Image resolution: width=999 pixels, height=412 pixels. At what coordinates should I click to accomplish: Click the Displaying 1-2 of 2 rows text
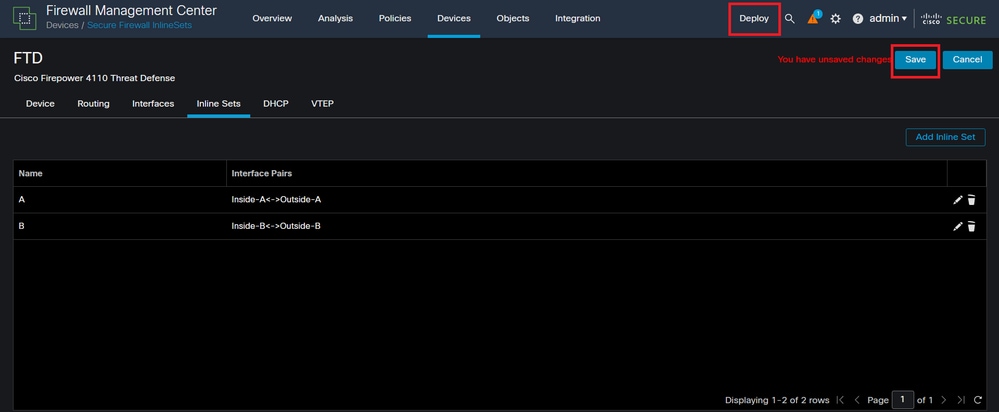777,401
